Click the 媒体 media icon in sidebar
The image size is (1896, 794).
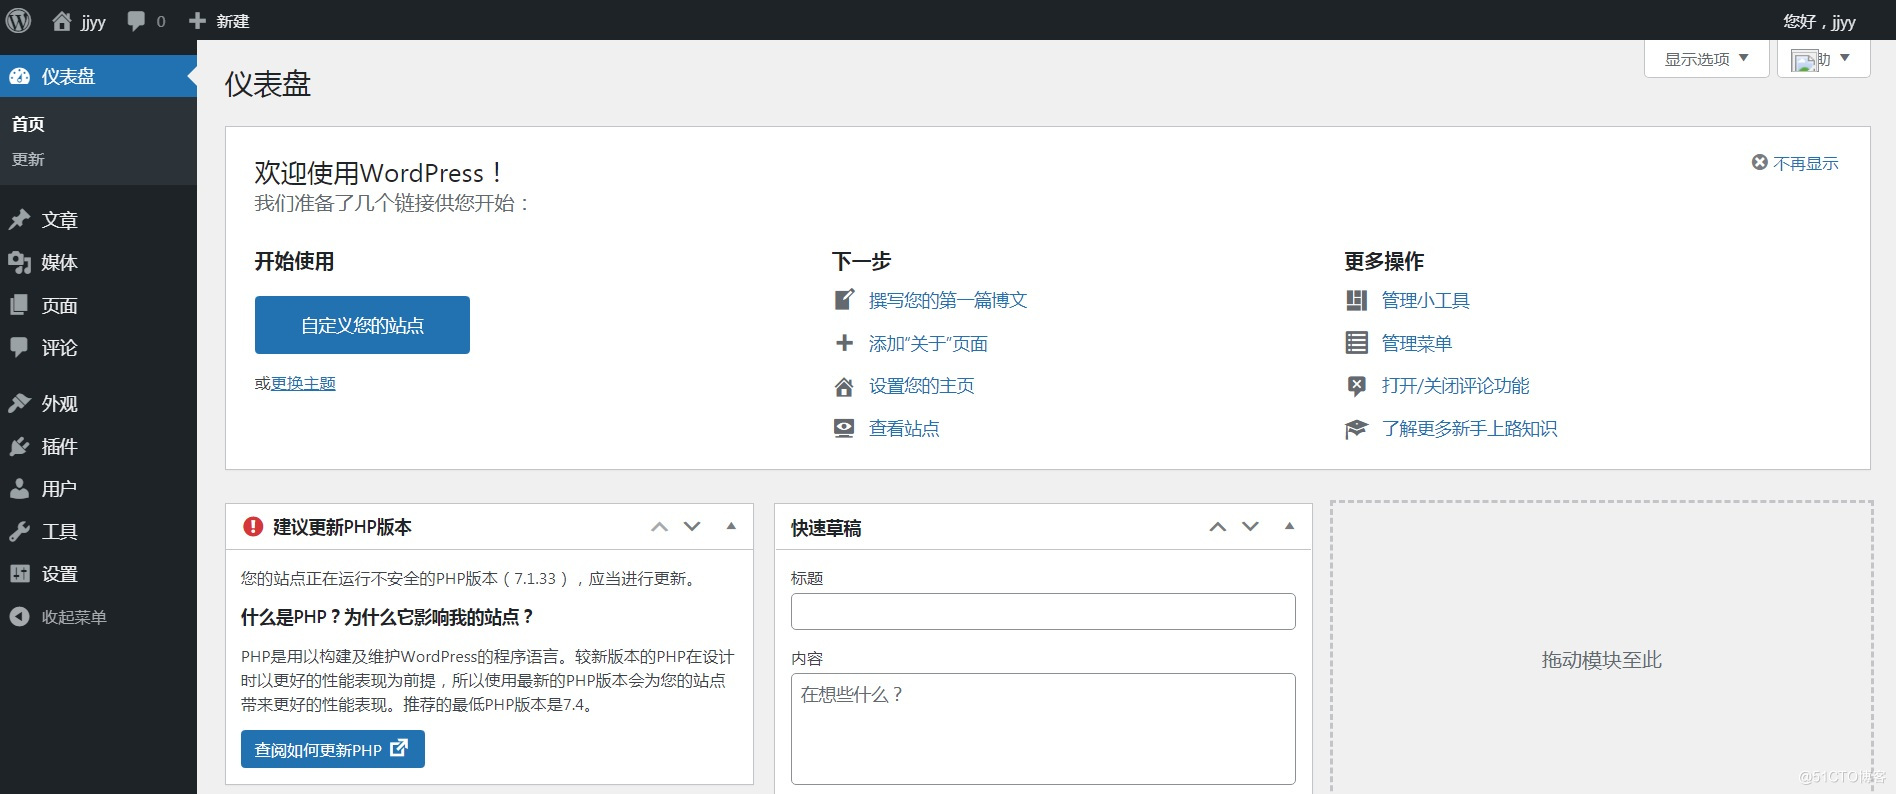[x=19, y=262]
